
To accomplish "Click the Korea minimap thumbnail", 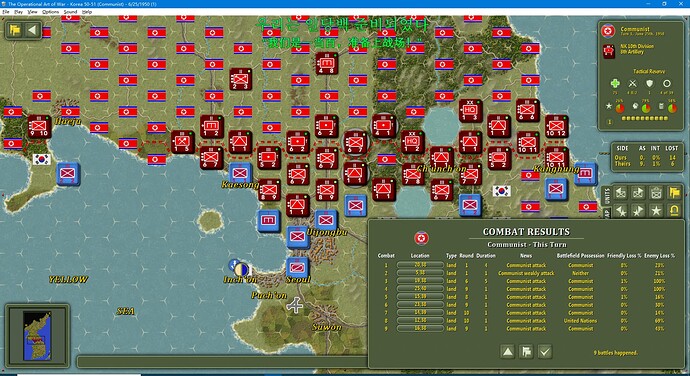I will click(37, 335).
